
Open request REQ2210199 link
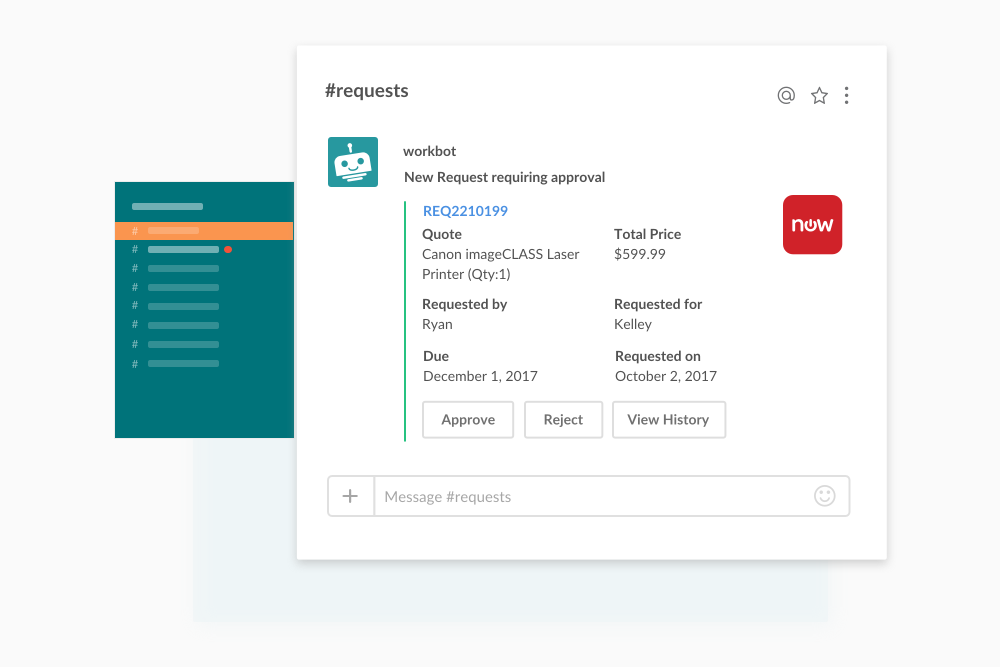coord(464,211)
